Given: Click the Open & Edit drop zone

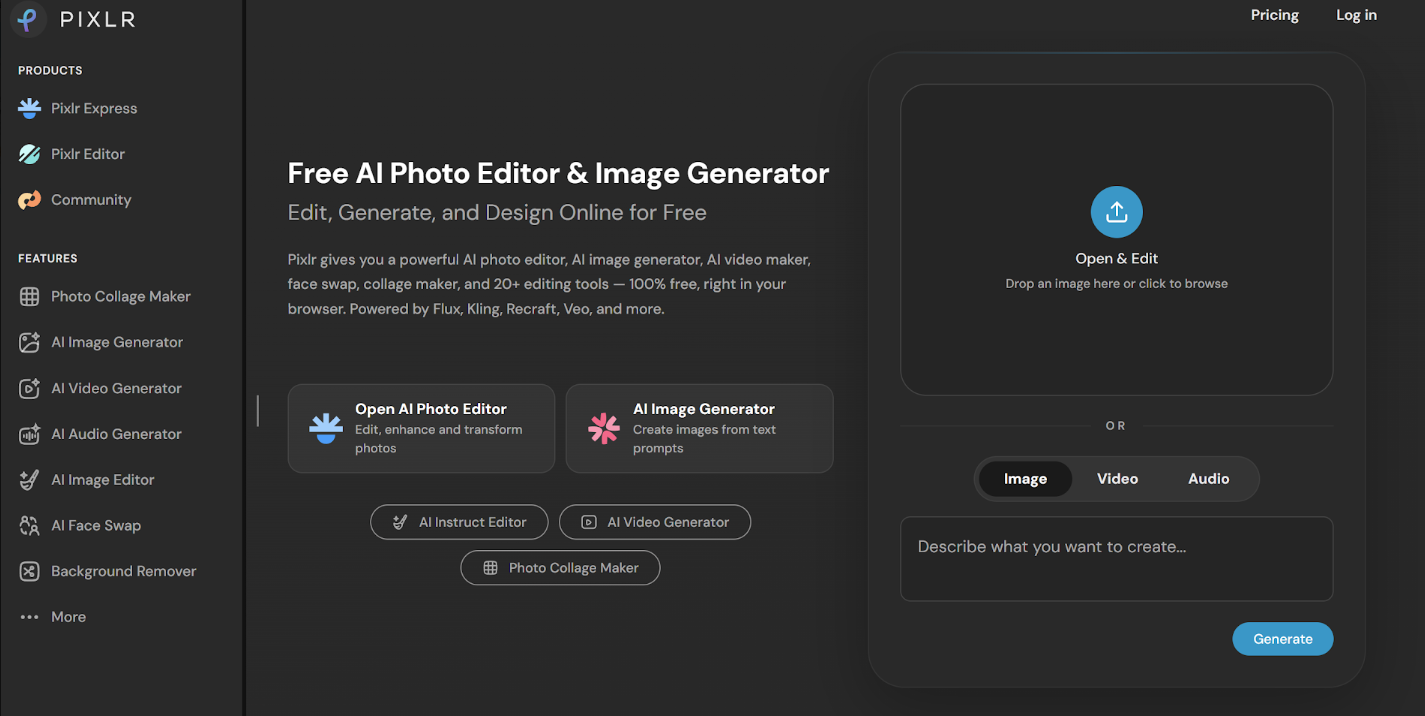Looking at the screenshot, I should (1116, 240).
